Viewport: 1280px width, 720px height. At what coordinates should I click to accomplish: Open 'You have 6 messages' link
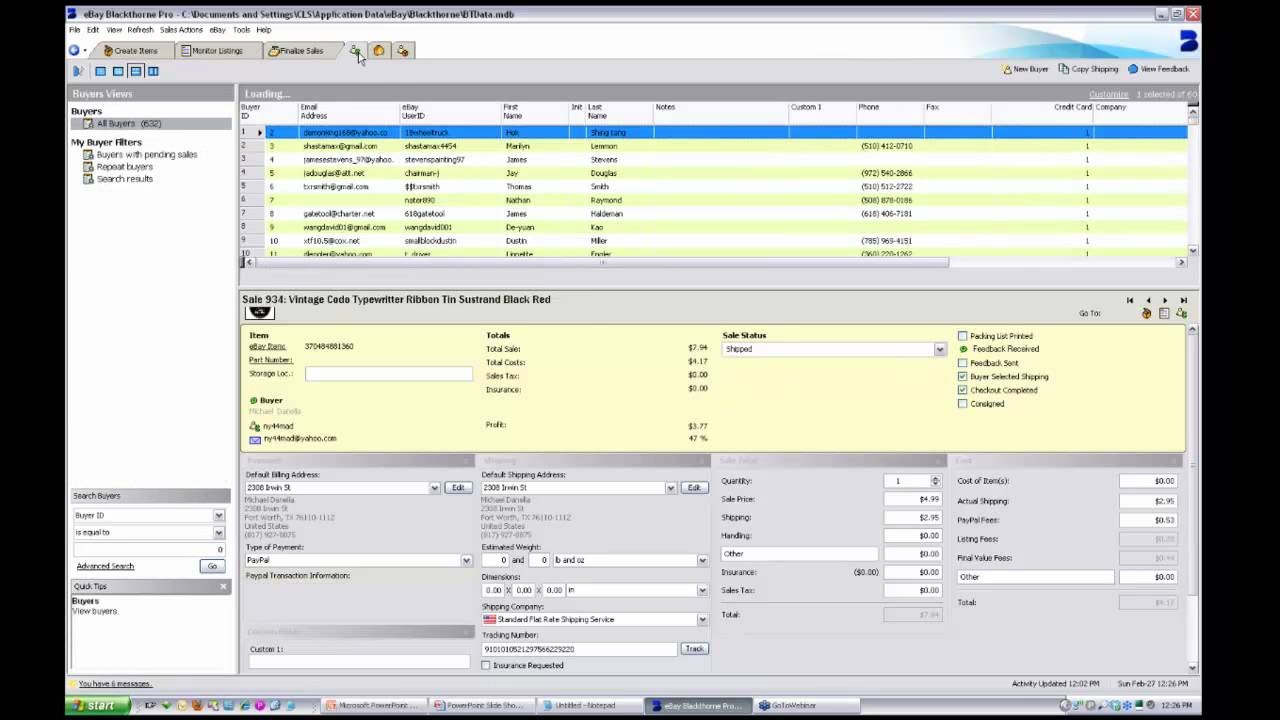point(115,684)
